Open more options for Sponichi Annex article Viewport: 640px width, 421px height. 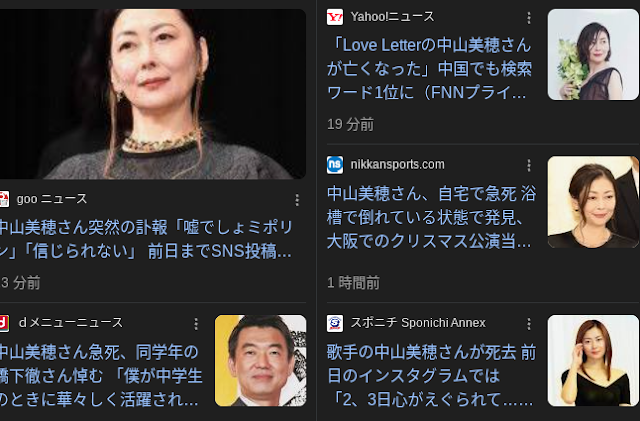click(529, 324)
